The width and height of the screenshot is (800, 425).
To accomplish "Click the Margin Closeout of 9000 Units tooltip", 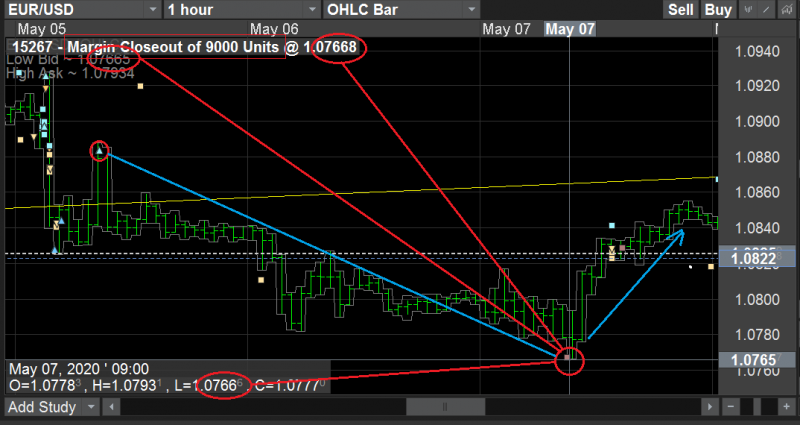I will pos(184,47).
